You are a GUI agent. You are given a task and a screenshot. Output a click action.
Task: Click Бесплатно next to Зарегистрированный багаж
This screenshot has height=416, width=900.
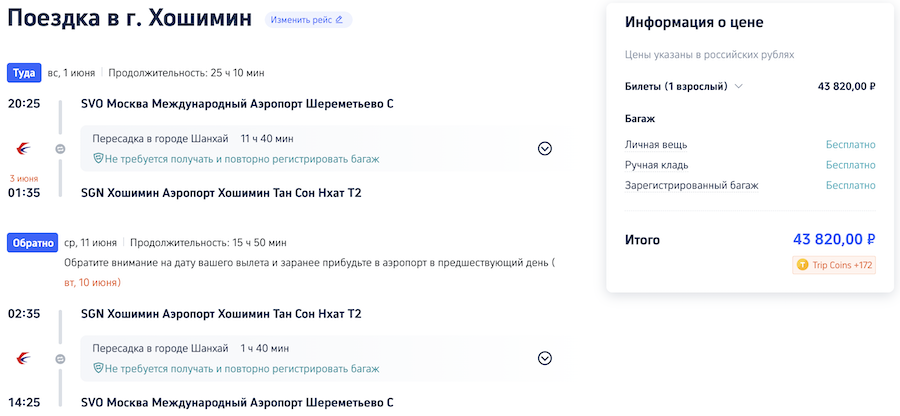[x=850, y=185]
